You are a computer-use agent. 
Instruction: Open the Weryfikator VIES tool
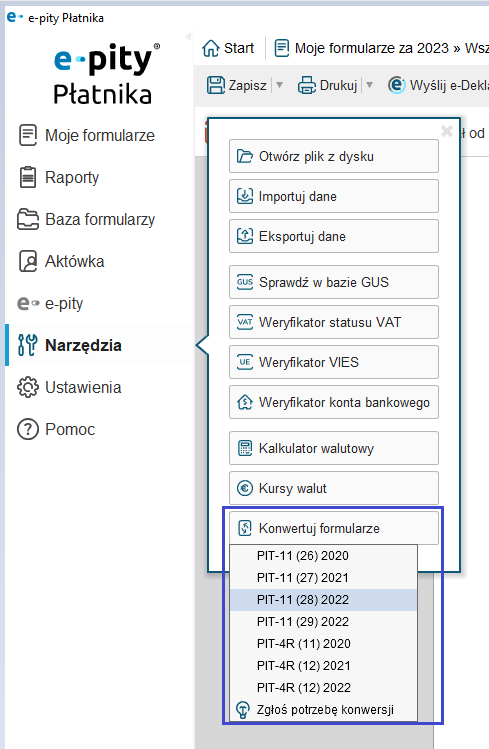click(x=334, y=363)
